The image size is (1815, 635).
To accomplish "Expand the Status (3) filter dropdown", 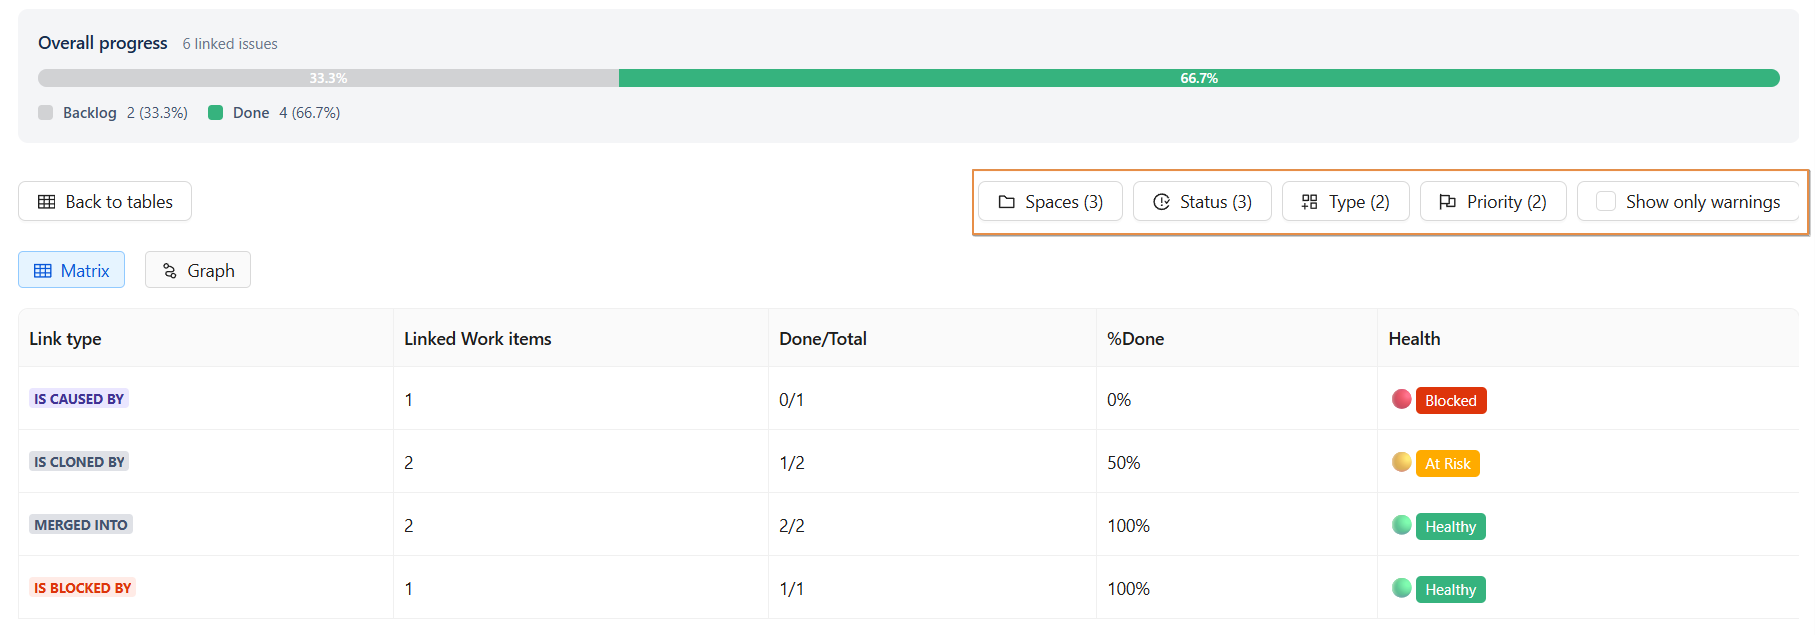I will (x=1202, y=202).
